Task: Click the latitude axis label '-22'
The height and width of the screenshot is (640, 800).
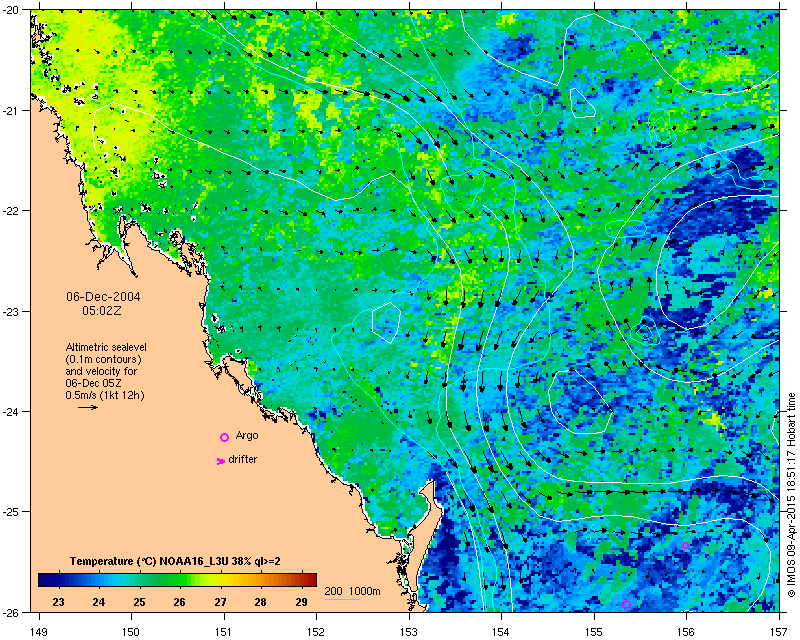Action: tap(10, 211)
